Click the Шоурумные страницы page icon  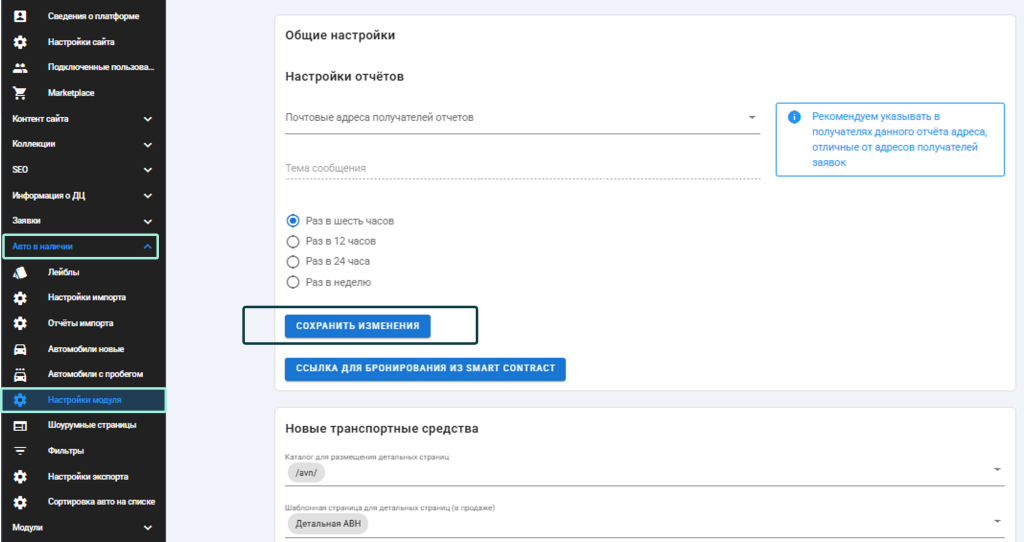(x=20, y=425)
